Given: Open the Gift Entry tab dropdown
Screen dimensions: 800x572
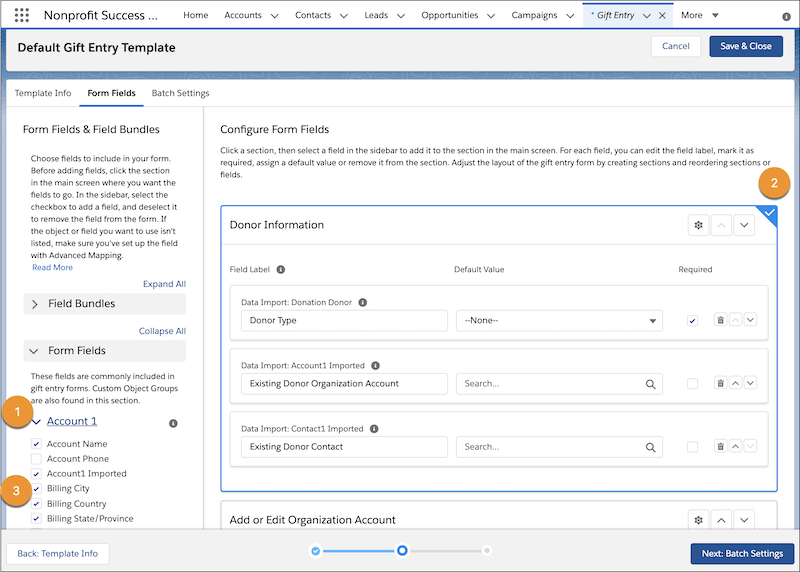Looking at the screenshot, I should (x=646, y=16).
